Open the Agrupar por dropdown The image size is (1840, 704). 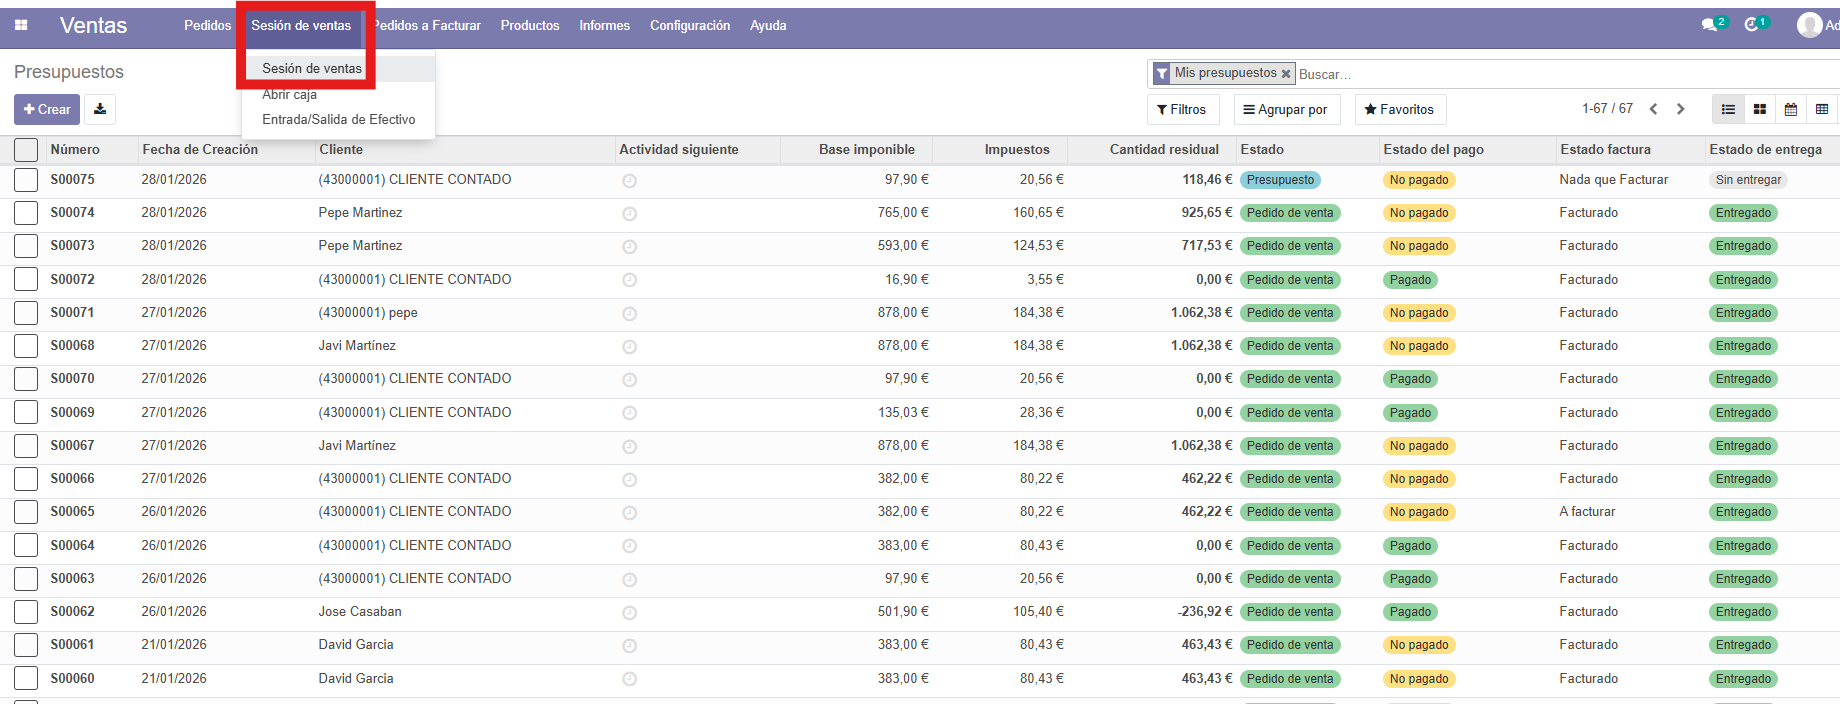pos(1285,109)
